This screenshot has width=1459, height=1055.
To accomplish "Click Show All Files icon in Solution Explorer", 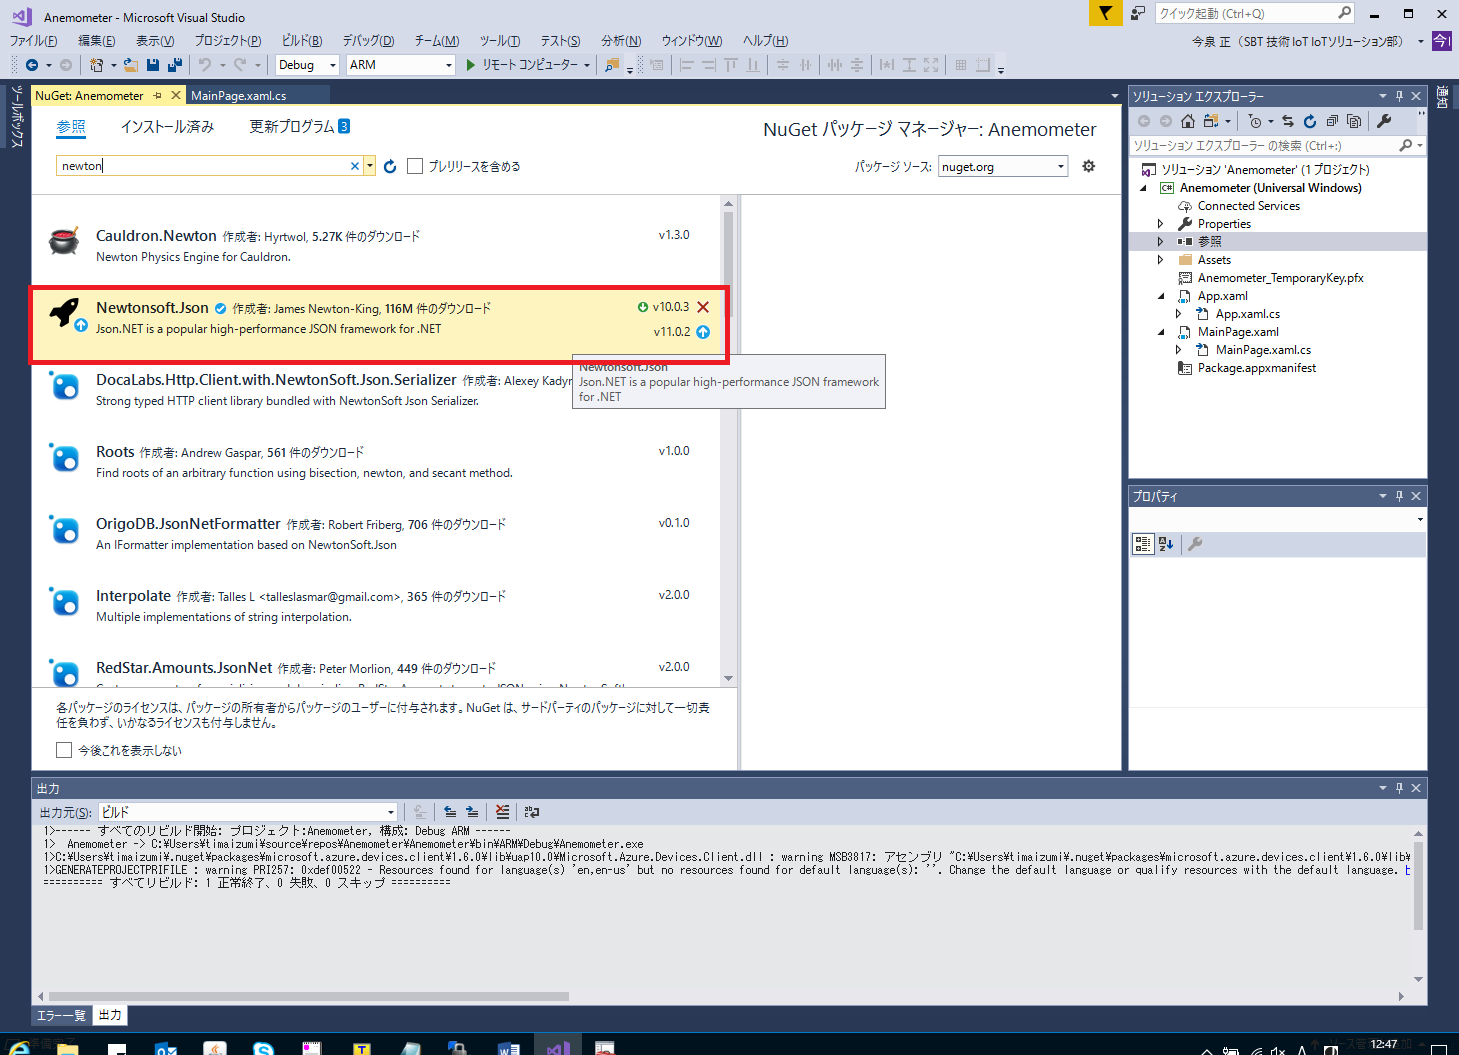I will click(1354, 121).
